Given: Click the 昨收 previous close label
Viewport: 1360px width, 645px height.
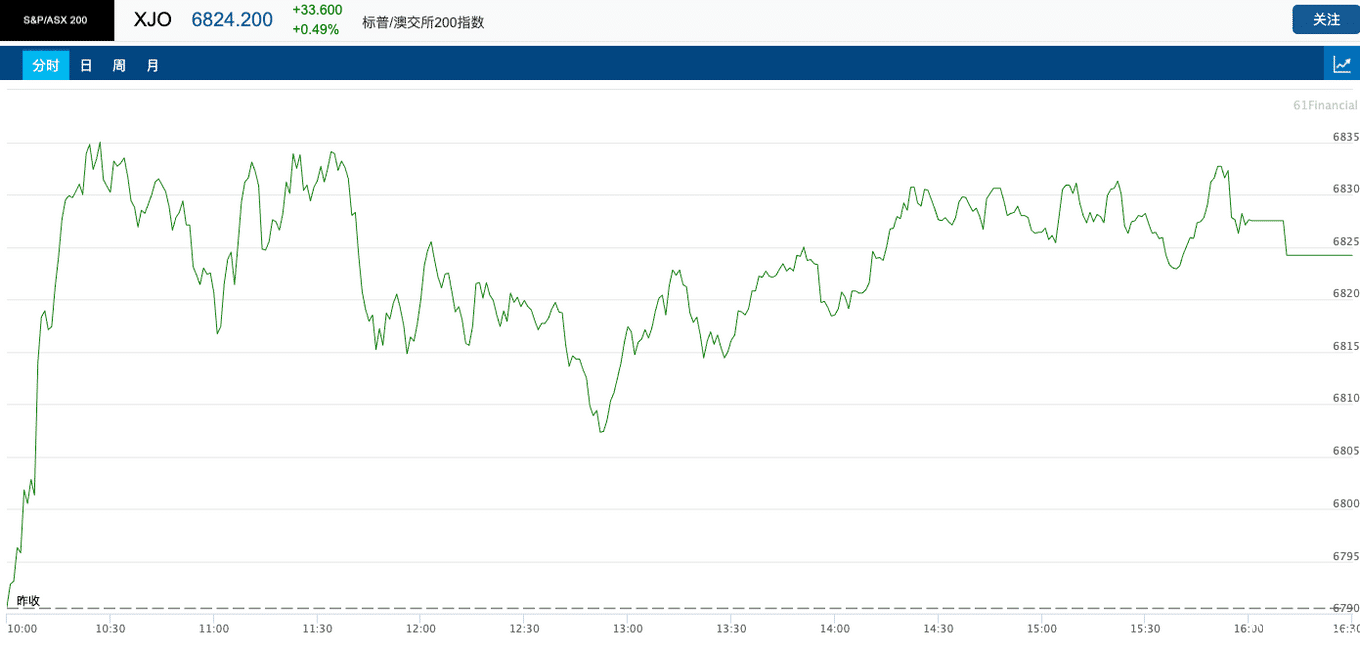Looking at the screenshot, I should (x=28, y=600).
